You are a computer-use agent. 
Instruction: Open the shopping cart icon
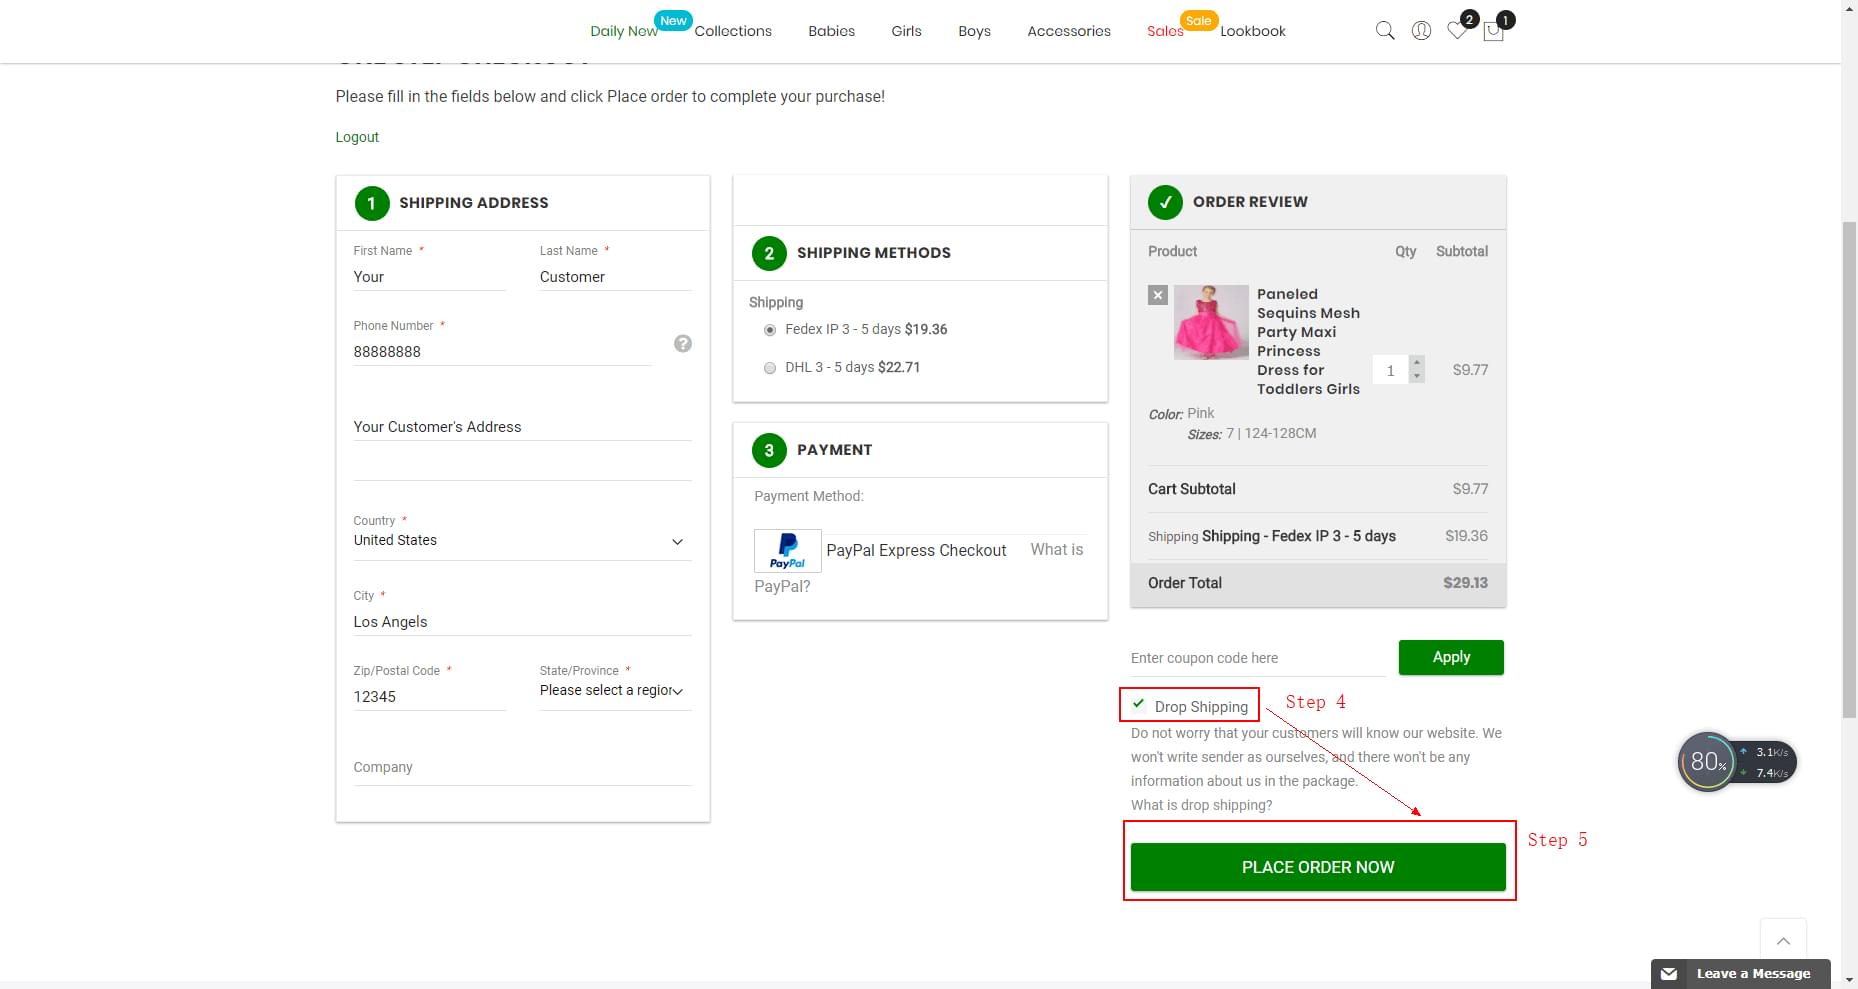pos(1493,32)
